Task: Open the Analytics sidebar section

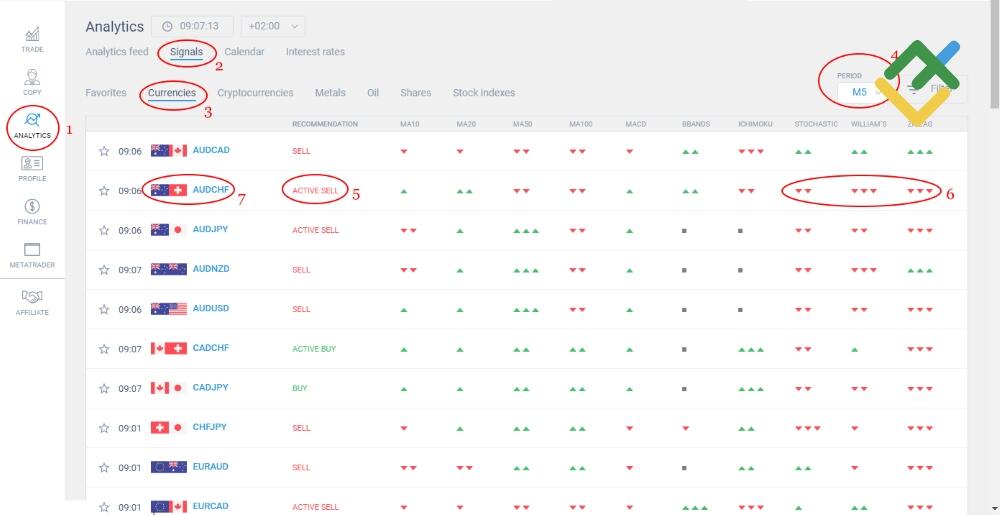Action: tap(32, 126)
